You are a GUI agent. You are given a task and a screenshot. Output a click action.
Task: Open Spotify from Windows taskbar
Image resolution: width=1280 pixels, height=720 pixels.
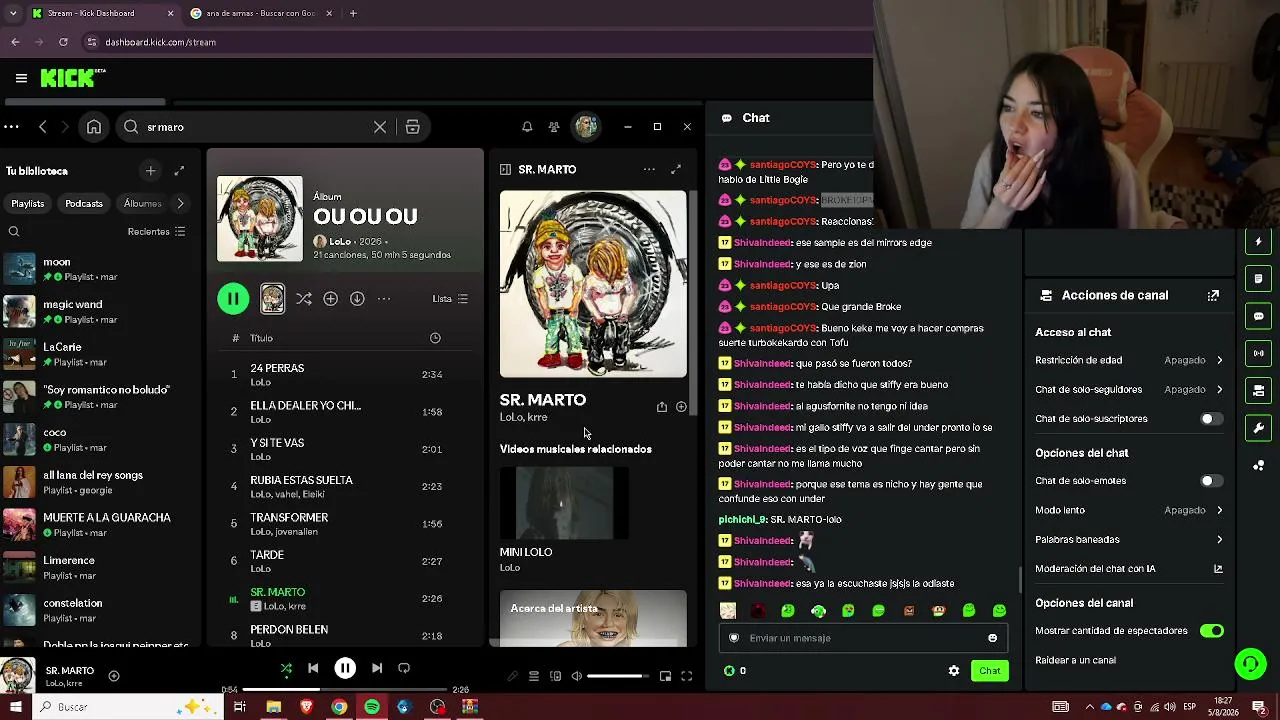(372, 707)
